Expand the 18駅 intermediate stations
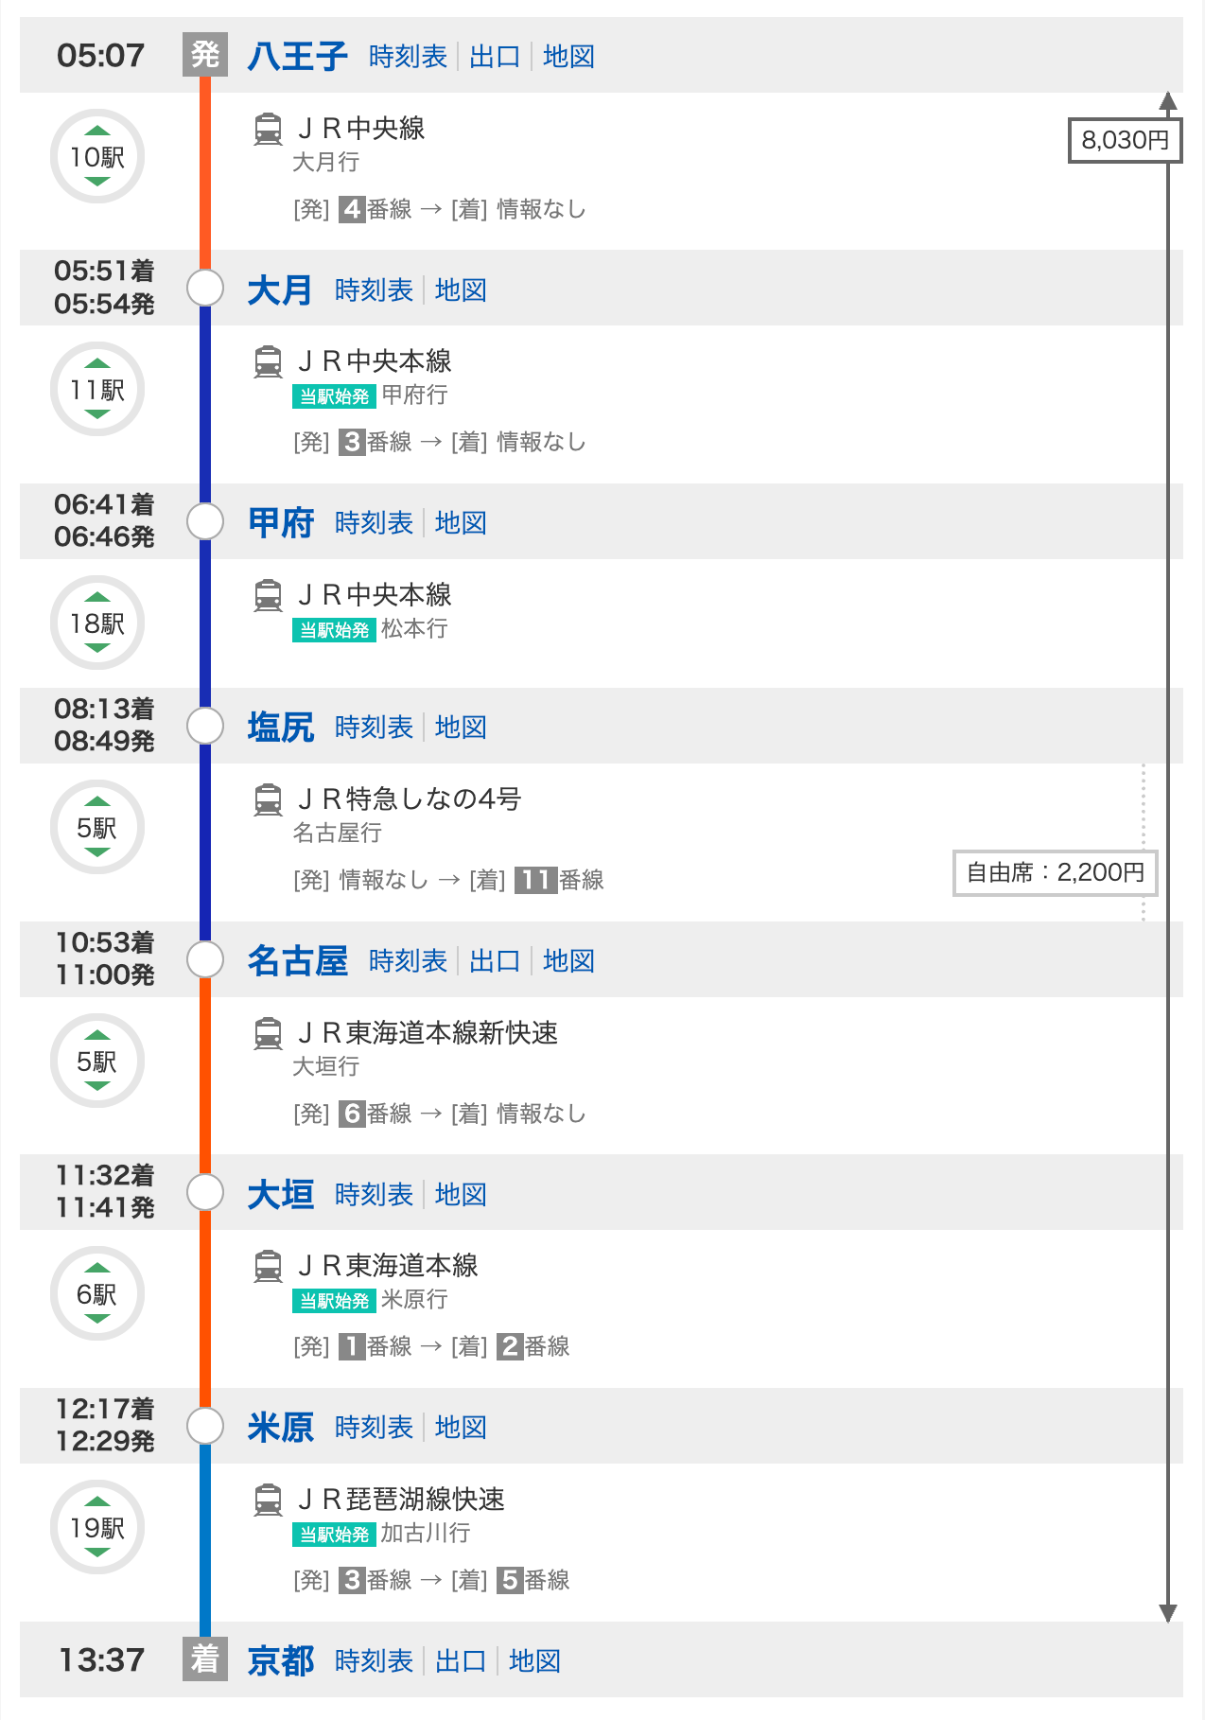This screenshot has width=1205, height=1720. pos(97,623)
